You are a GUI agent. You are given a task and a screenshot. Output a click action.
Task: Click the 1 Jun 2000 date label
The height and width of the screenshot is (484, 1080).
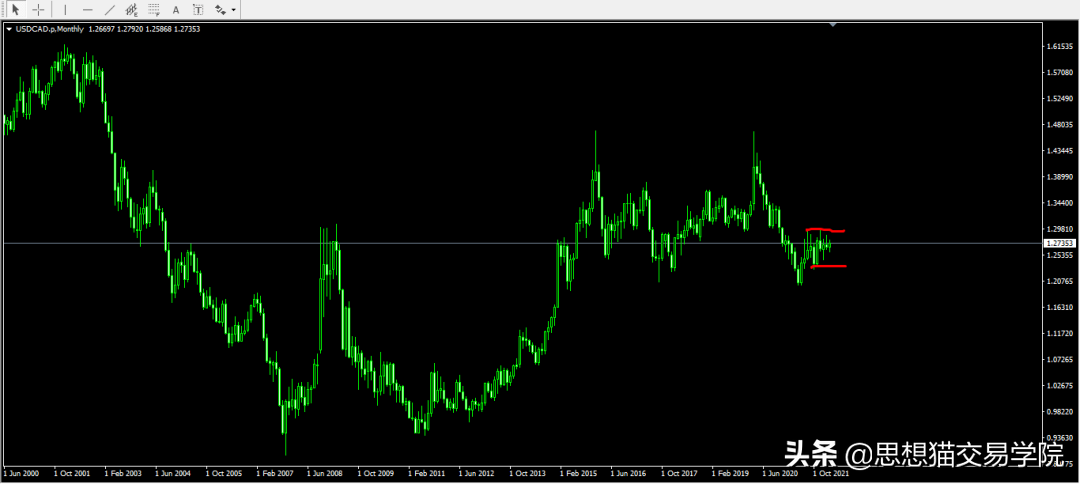click(x=20, y=474)
